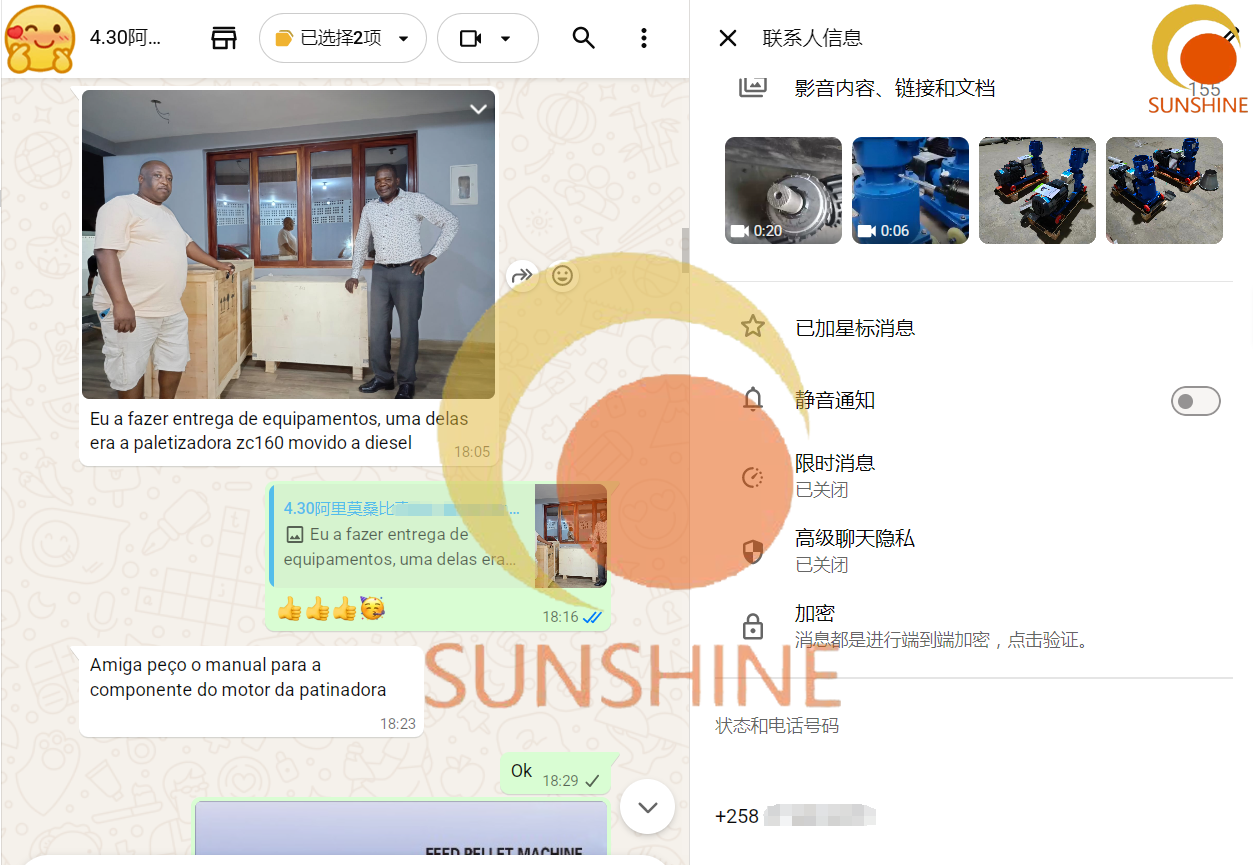This screenshot has width=1253, height=865.
Task: Open the photo message chevron menu
Action: click(x=478, y=109)
